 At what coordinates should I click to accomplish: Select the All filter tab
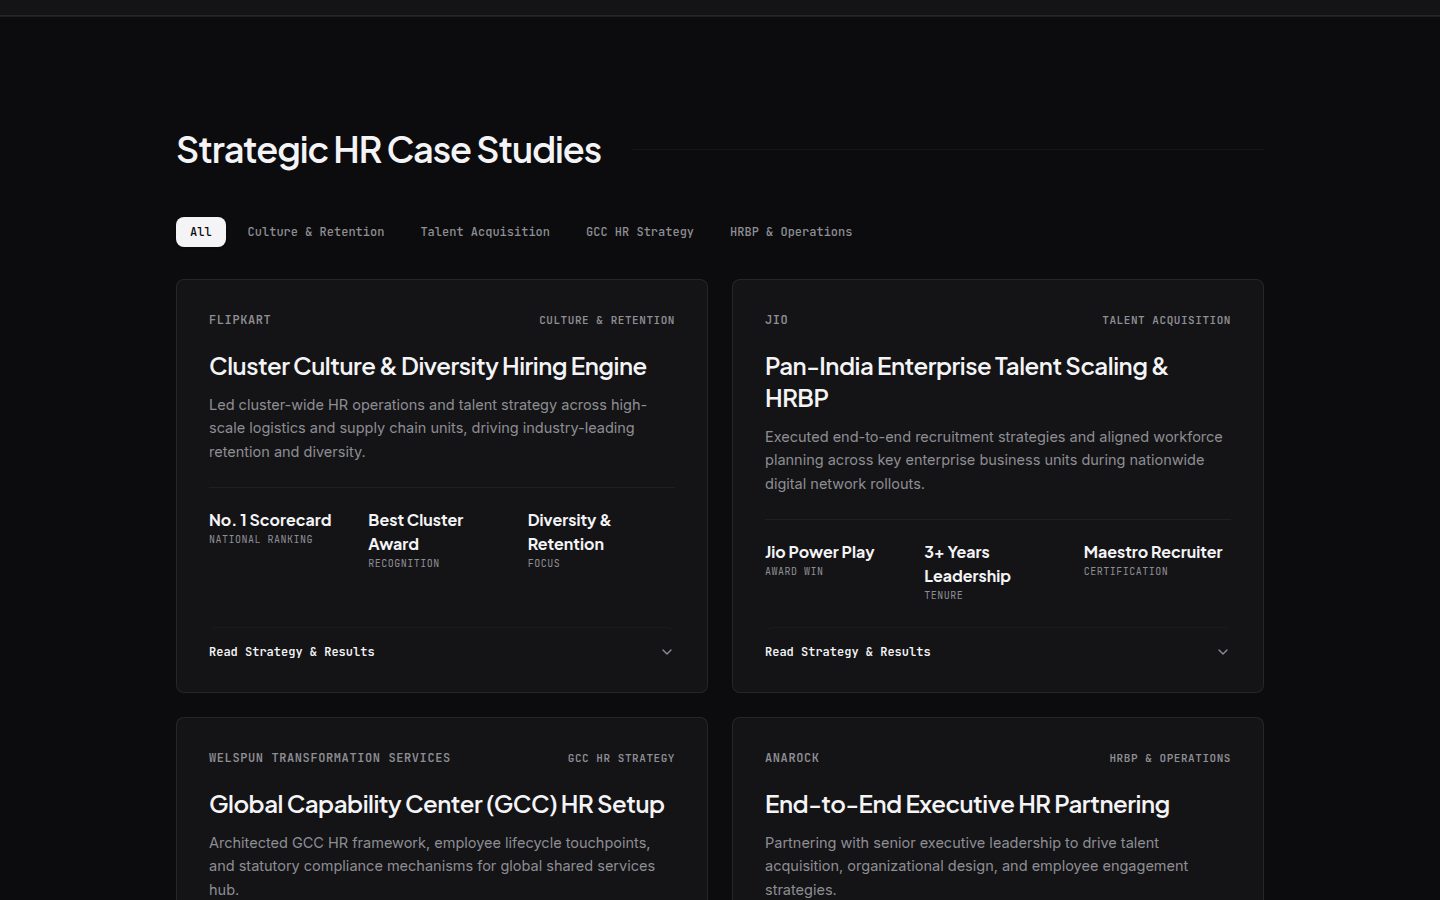tap(201, 232)
